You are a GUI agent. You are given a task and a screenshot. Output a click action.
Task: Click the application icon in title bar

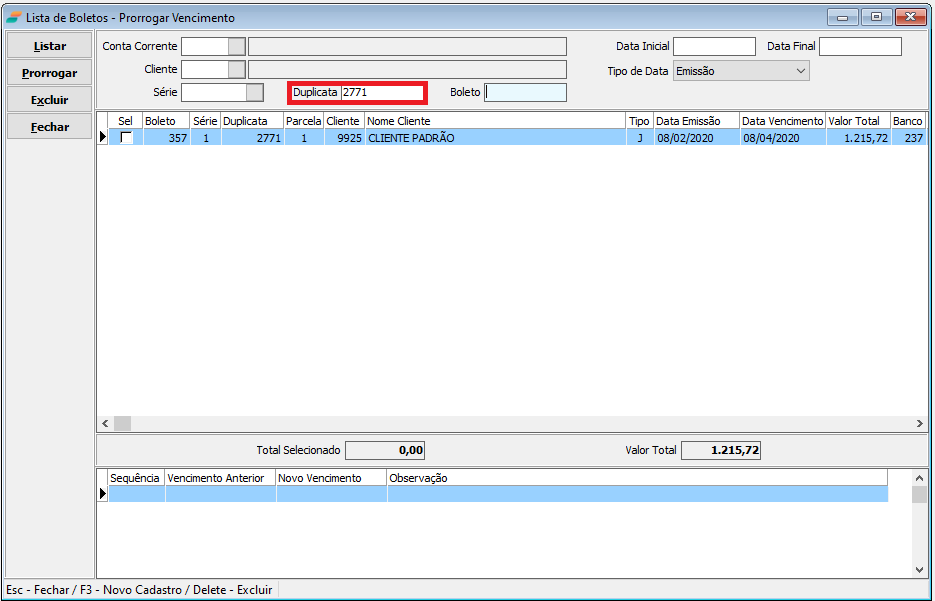13,17
